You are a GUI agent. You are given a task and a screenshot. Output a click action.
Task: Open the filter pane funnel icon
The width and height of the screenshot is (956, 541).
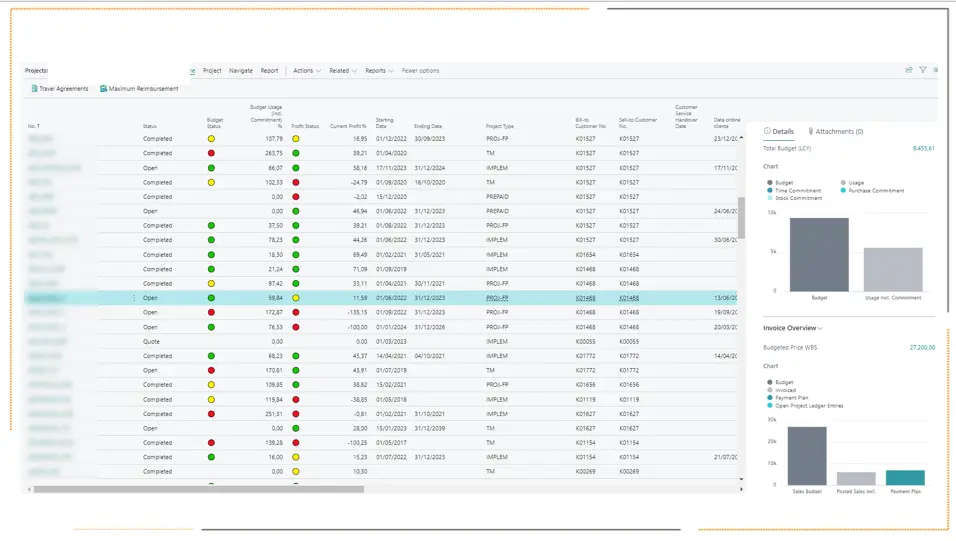pos(923,70)
